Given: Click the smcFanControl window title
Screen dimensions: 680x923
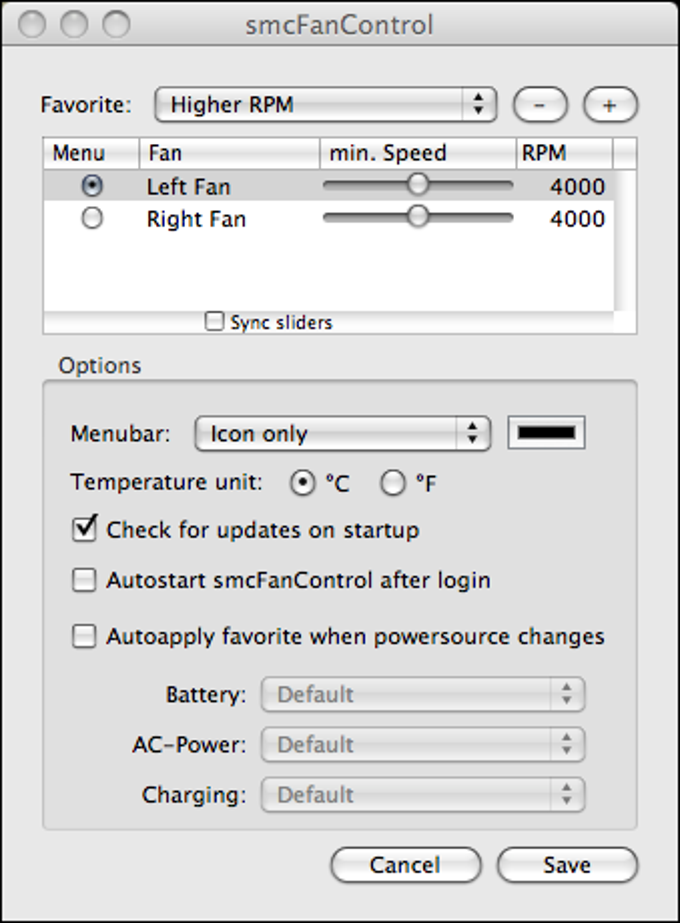Looking at the screenshot, I should 340,25.
